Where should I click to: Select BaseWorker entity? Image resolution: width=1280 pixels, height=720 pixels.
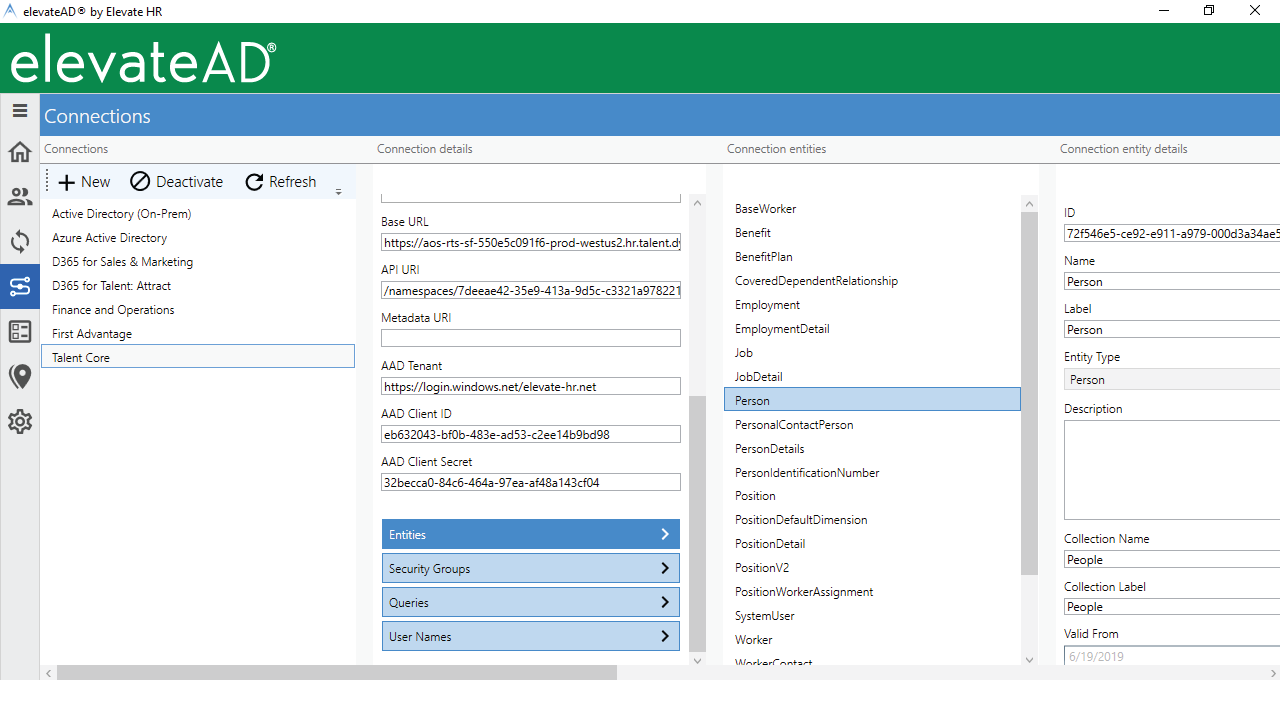pos(872,209)
